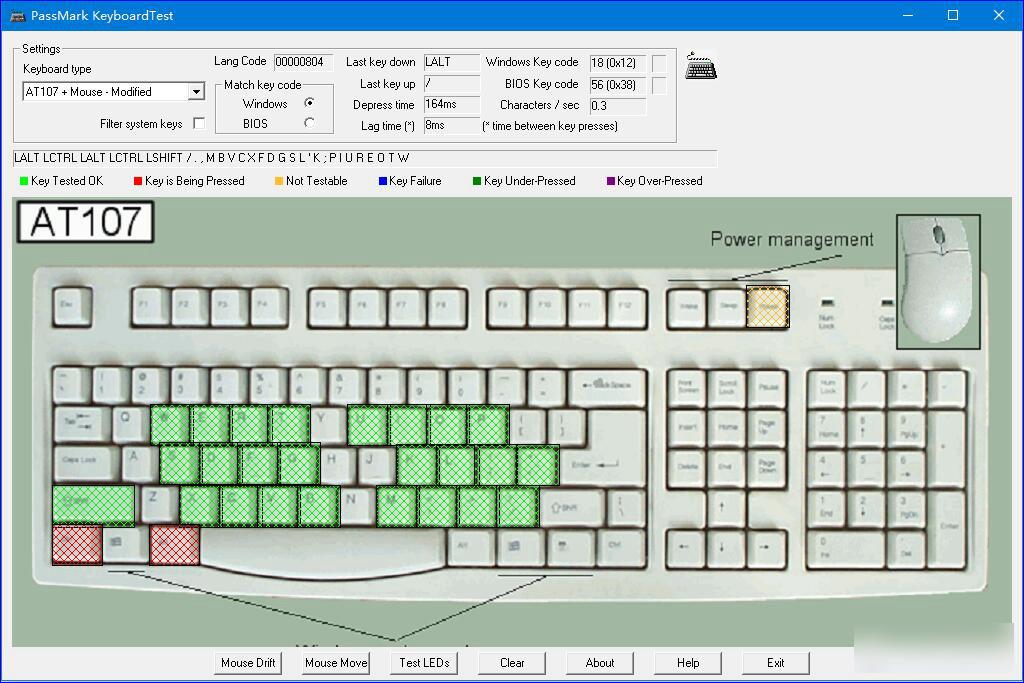Click the untested Q key
Image resolution: width=1024 pixels, height=683 pixels.
point(129,424)
